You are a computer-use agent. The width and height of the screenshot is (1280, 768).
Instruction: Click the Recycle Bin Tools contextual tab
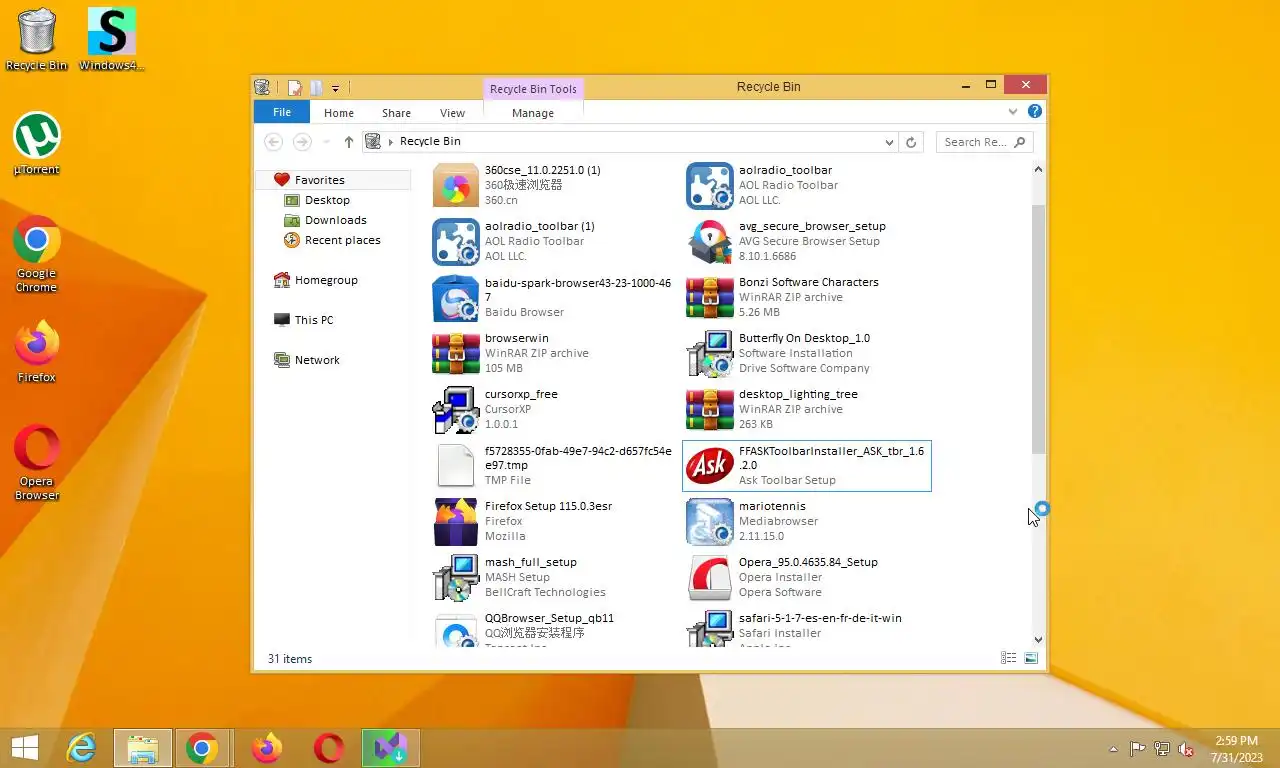point(533,89)
